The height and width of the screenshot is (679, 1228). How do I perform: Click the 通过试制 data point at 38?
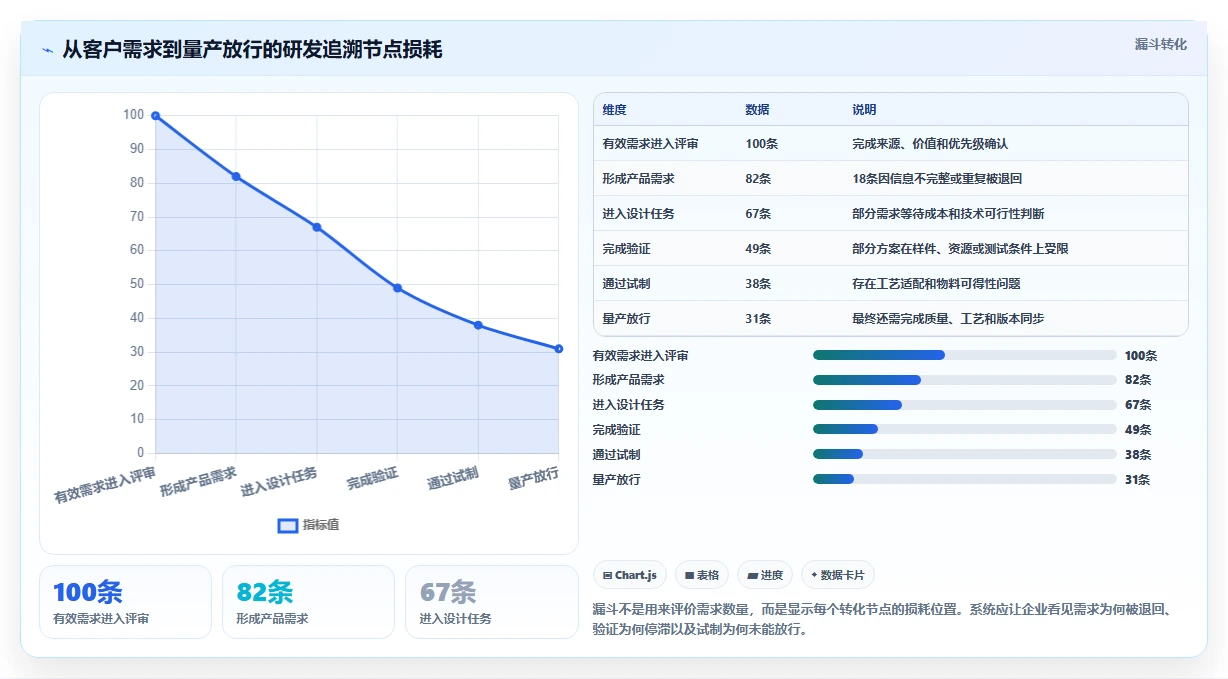point(478,325)
